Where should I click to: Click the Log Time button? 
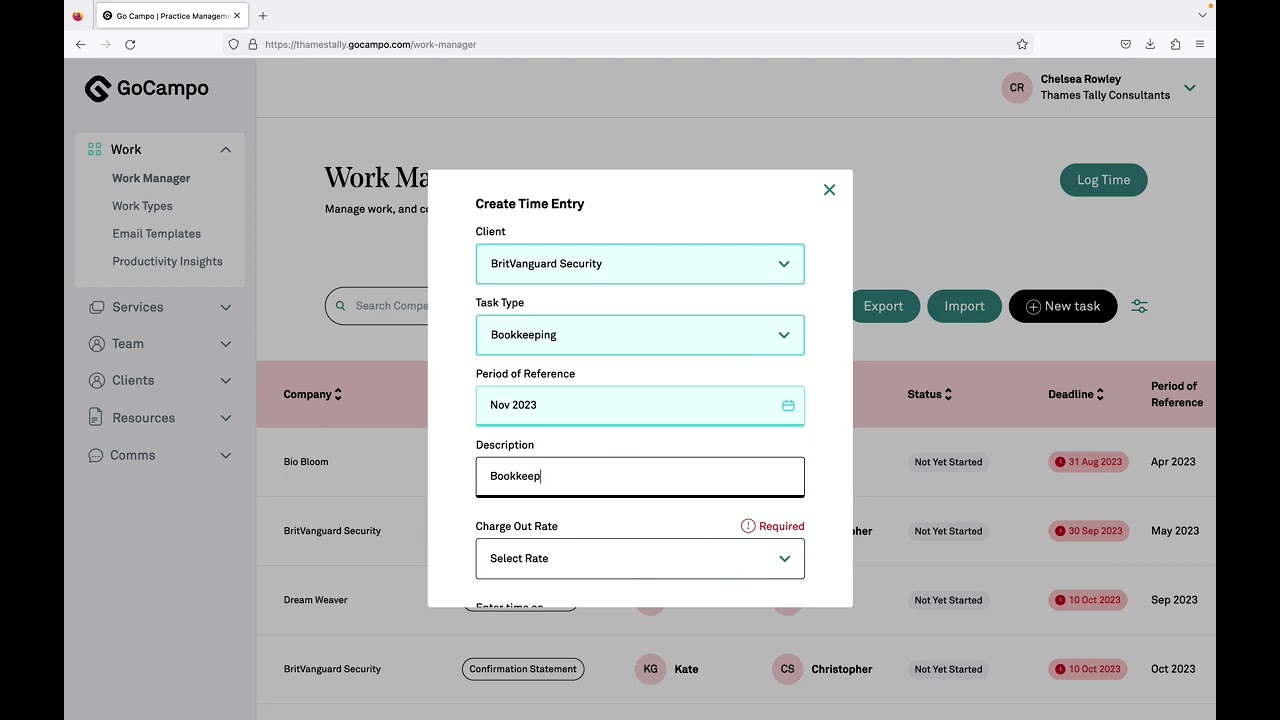point(1103,180)
